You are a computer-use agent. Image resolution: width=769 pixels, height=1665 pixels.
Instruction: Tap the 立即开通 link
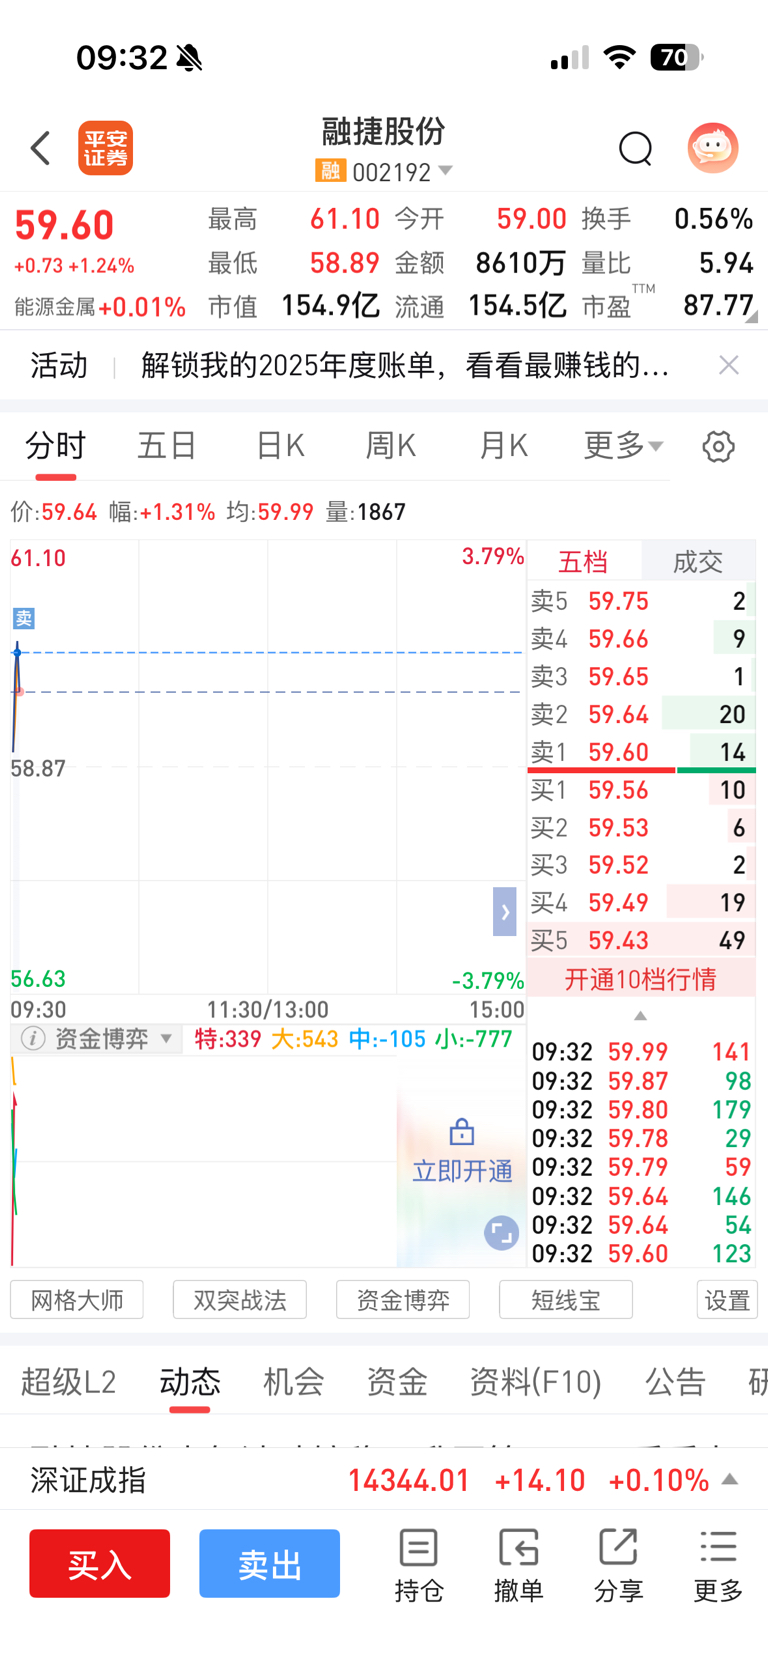(462, 1171)
